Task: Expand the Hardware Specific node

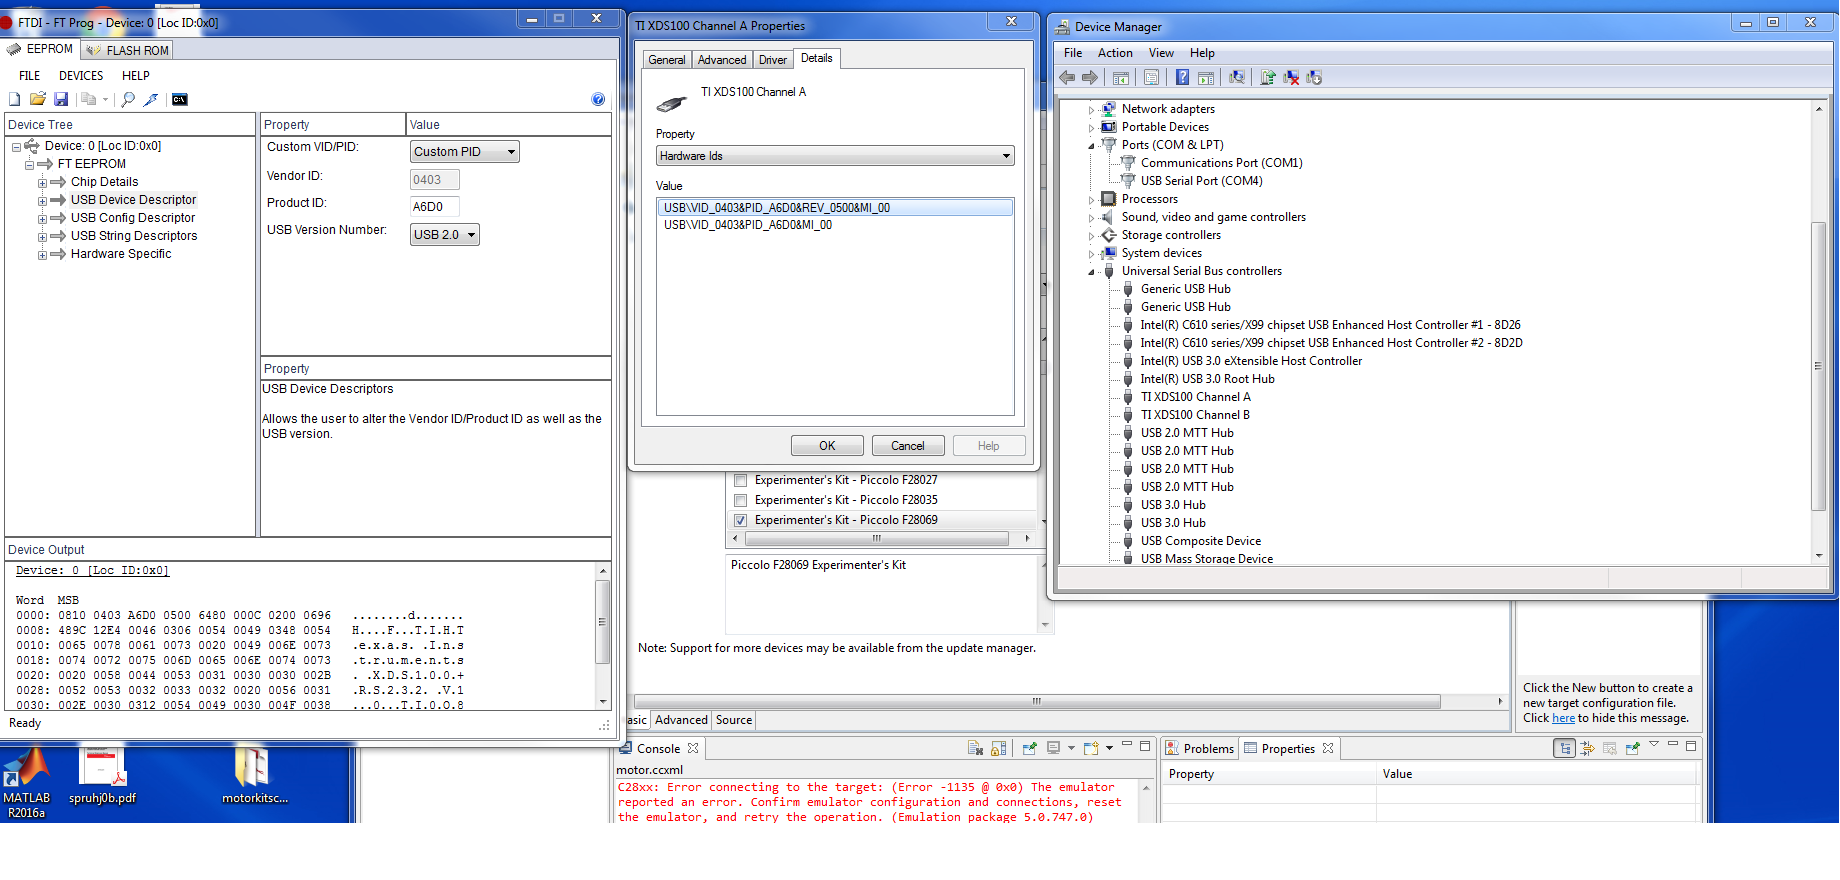Action: point(42,255)
